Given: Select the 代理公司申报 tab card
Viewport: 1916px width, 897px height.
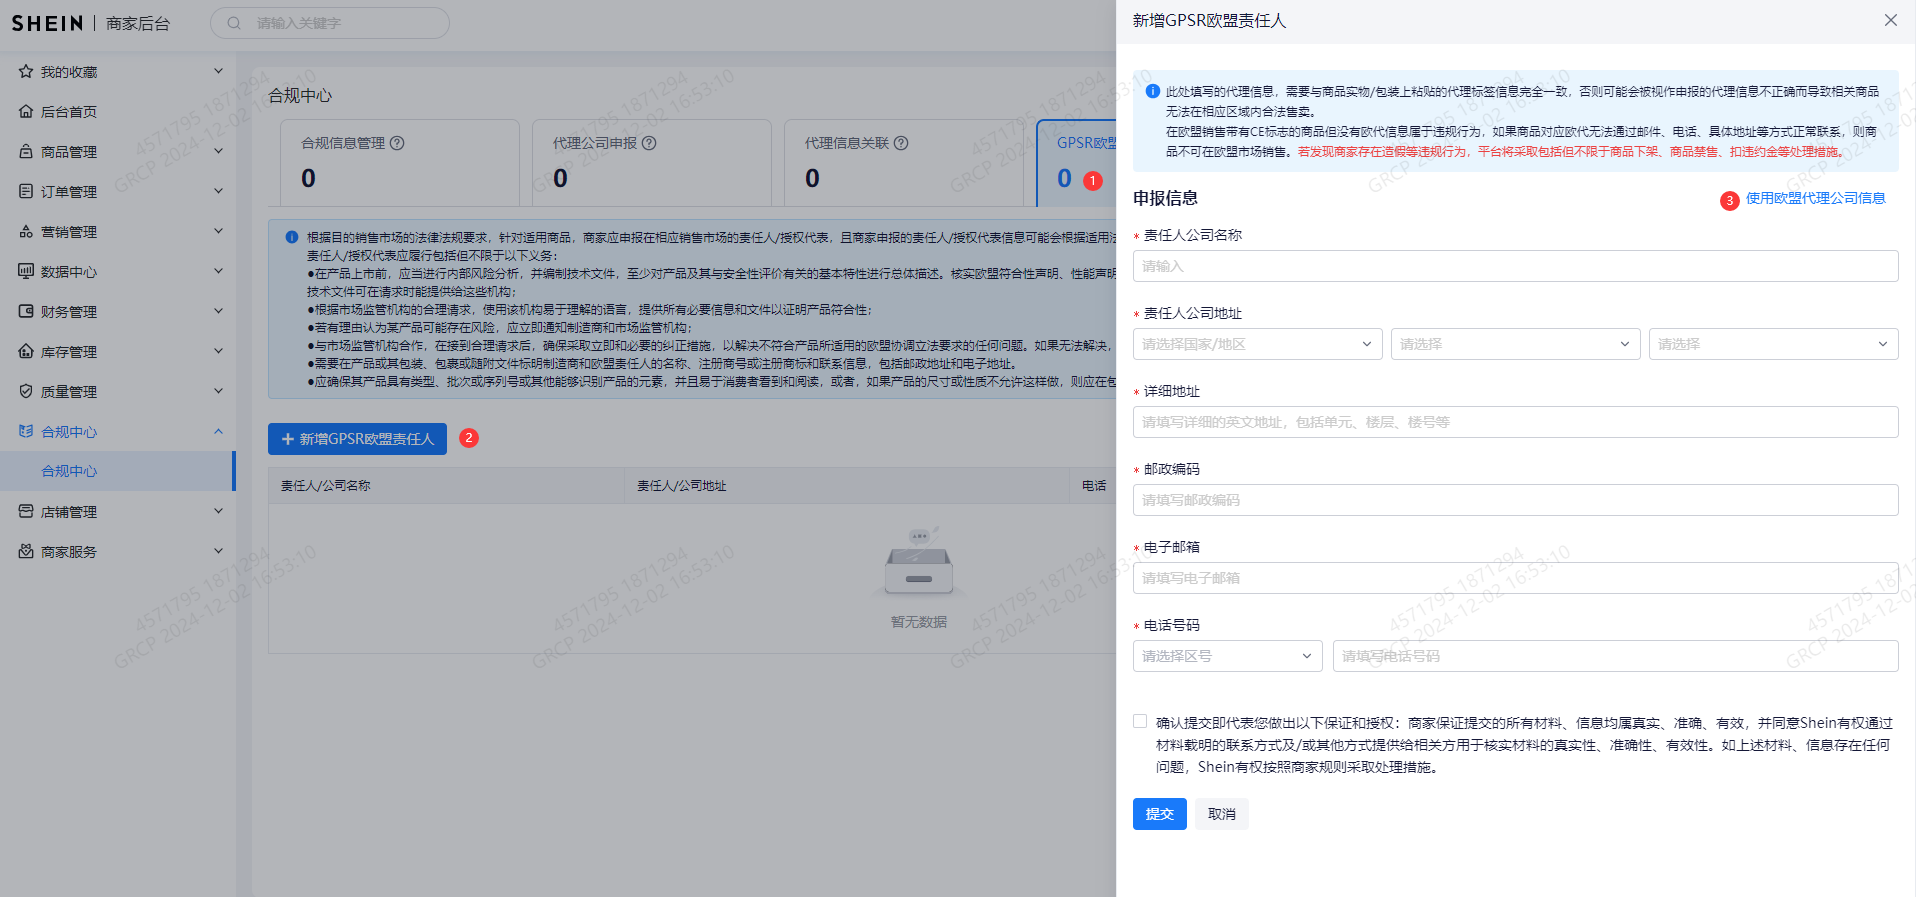Looking at the screenshot, I should pyautogui.click(x=652, y=163).
